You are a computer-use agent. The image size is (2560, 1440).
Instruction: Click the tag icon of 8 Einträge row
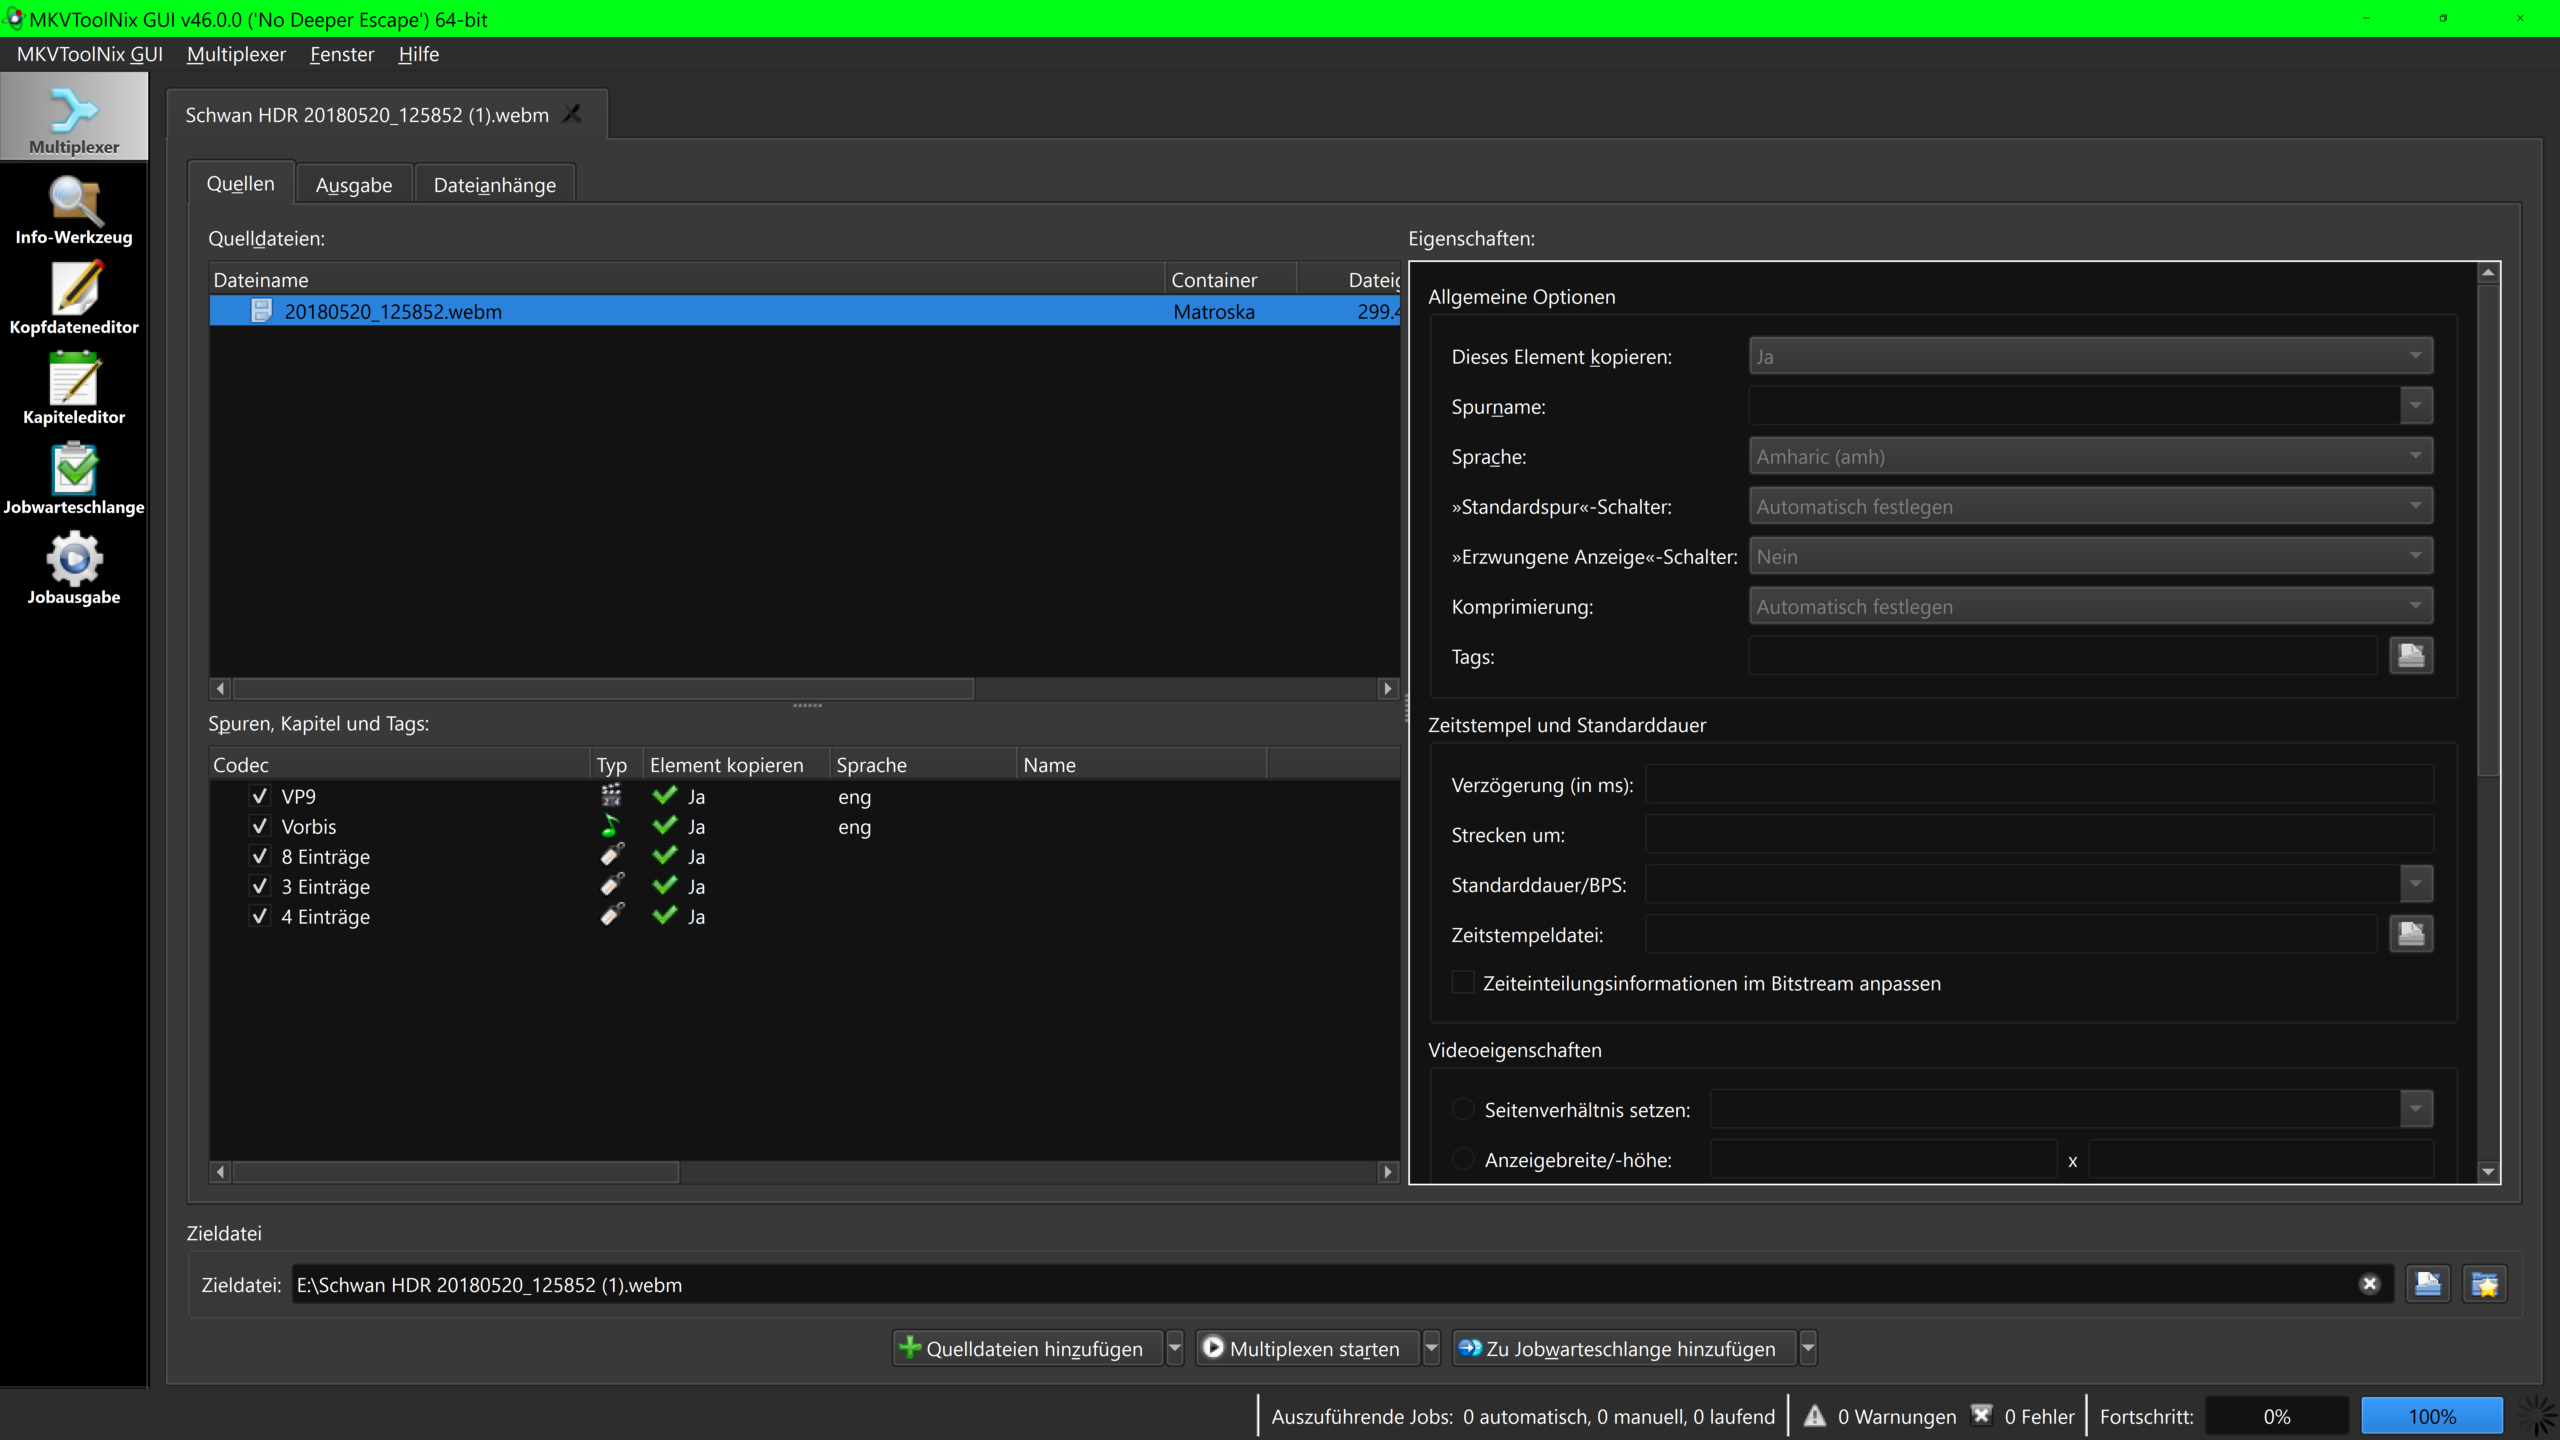(611, 856)
